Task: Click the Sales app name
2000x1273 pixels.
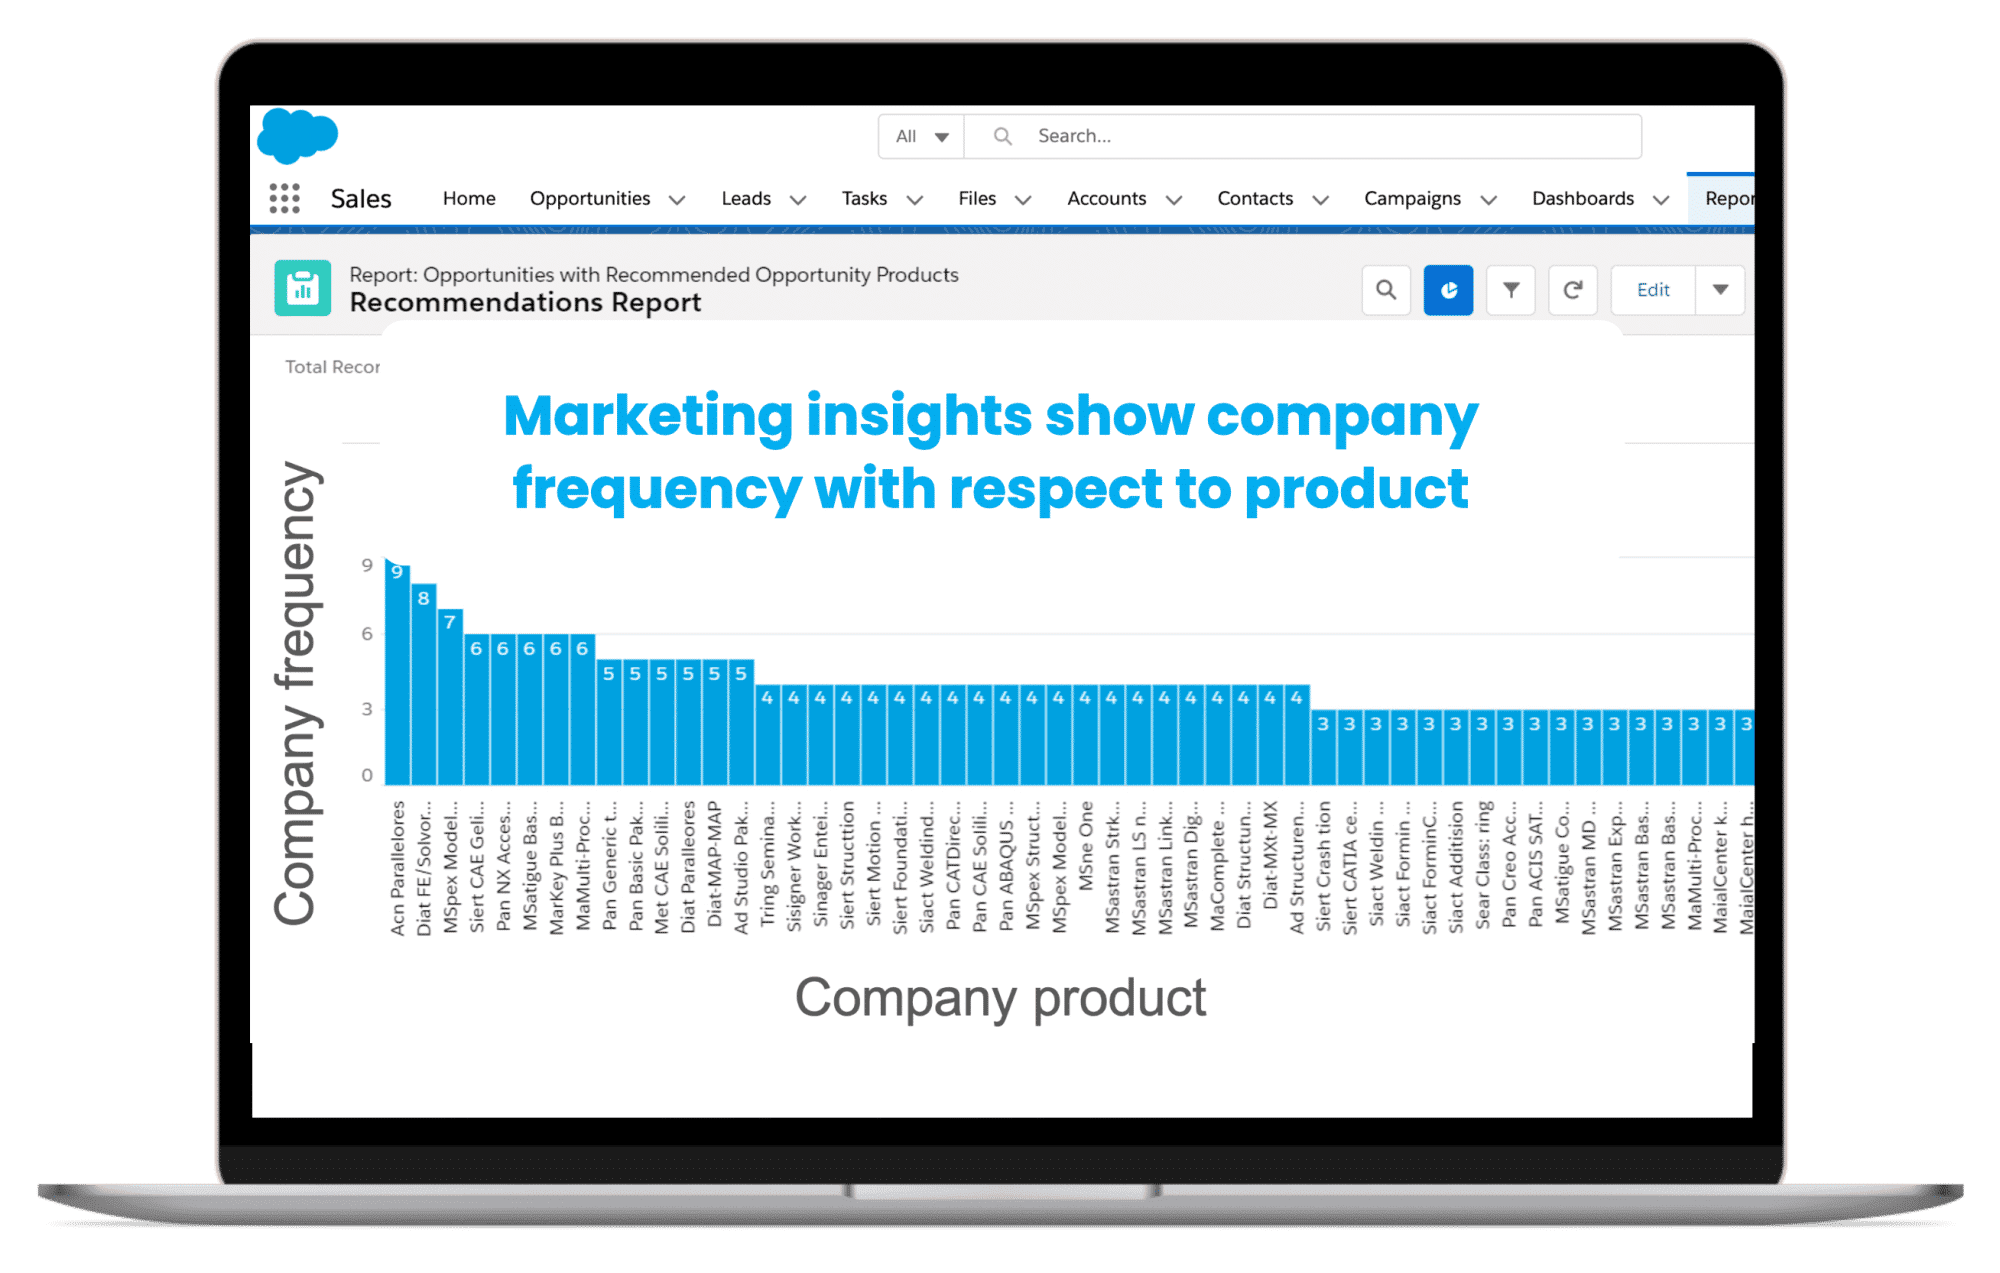Action: click(x=361, y=198)
